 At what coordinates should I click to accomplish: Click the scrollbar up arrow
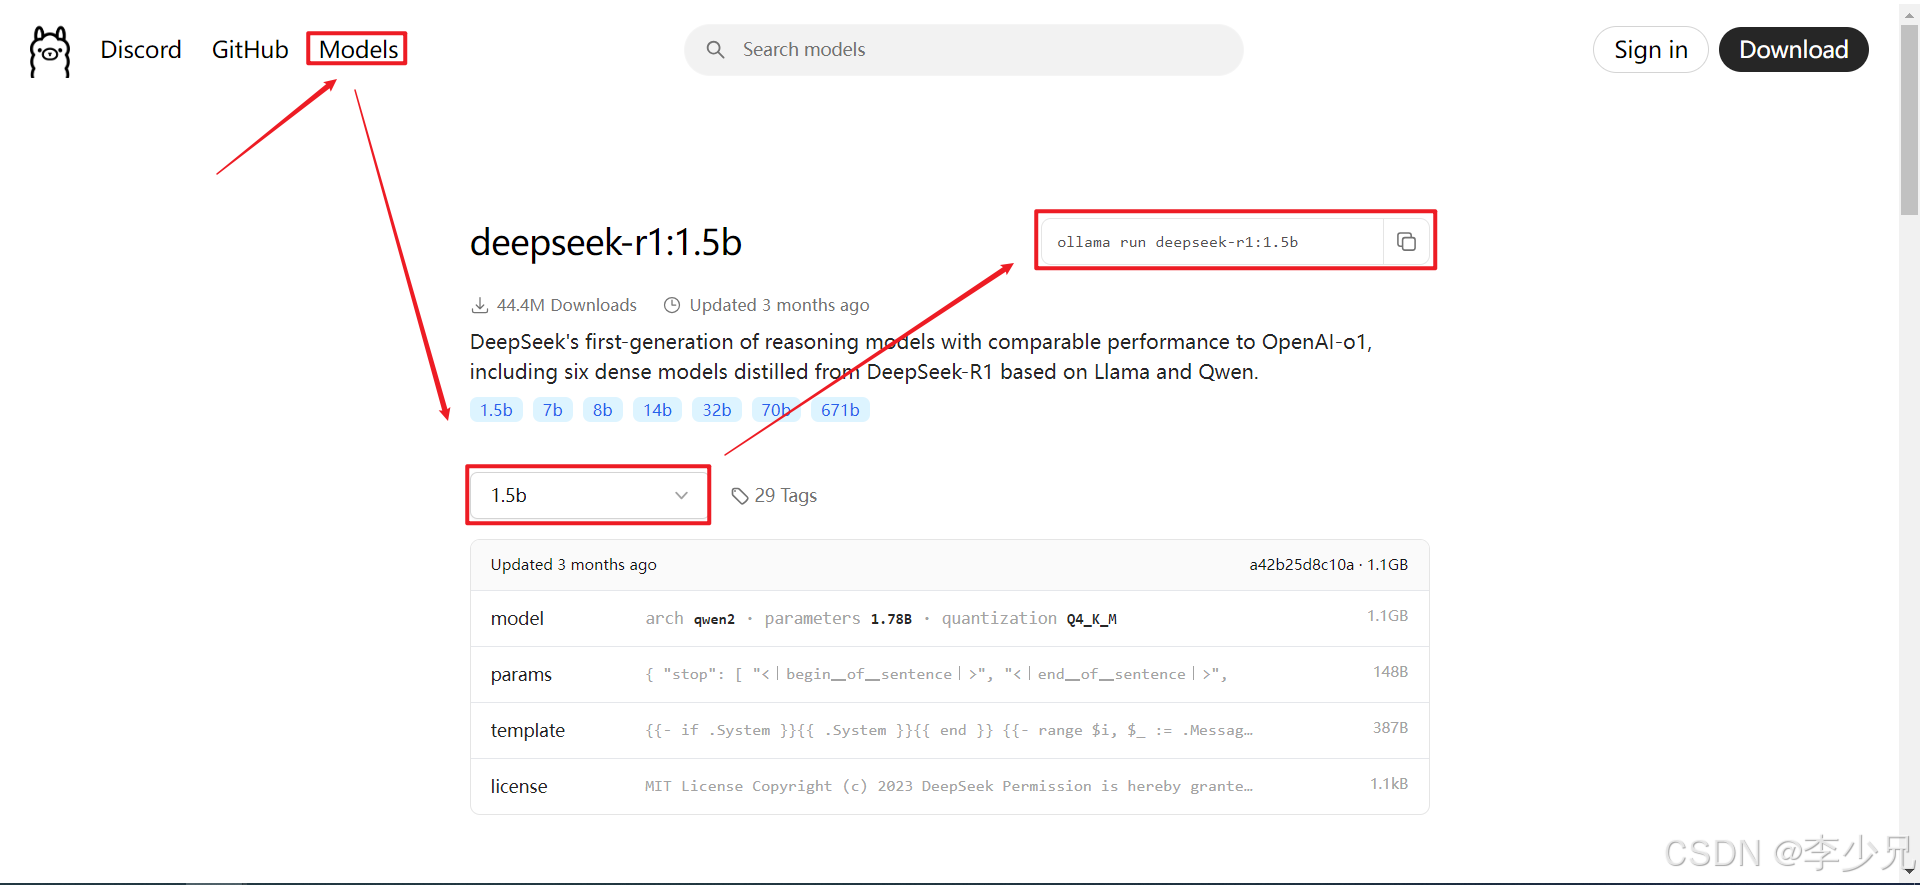[x=1910, y=13]
